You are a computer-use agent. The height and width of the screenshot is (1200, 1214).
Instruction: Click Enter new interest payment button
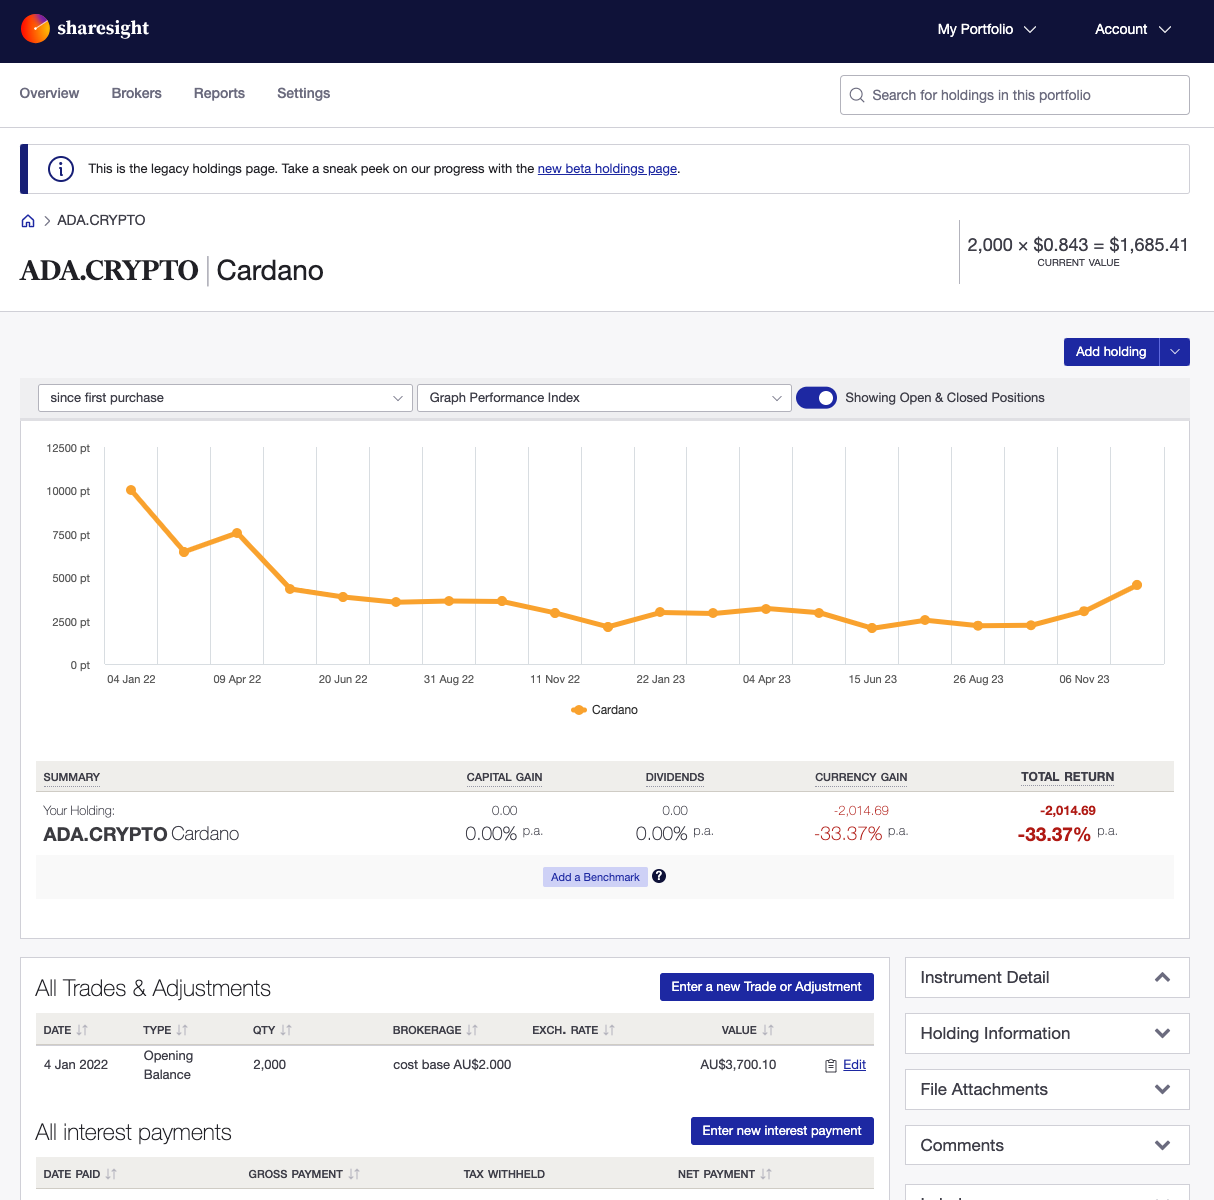(x=782, y=1131)
